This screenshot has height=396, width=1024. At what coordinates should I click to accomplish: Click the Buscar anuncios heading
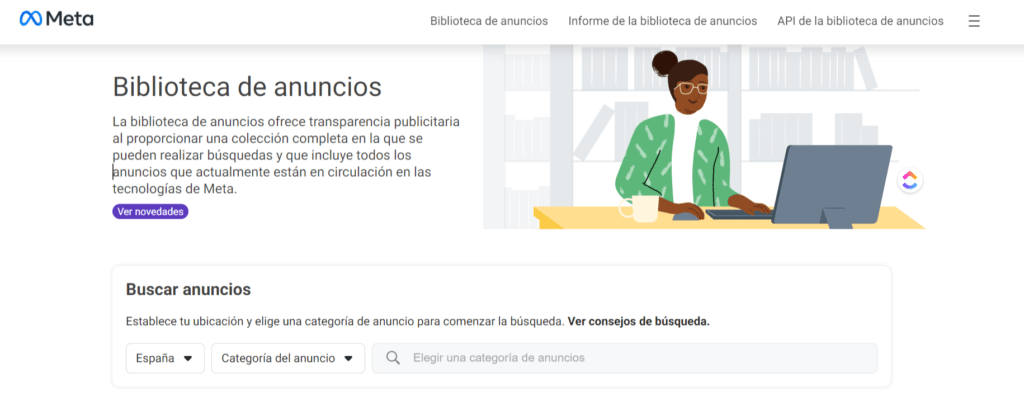188,289
